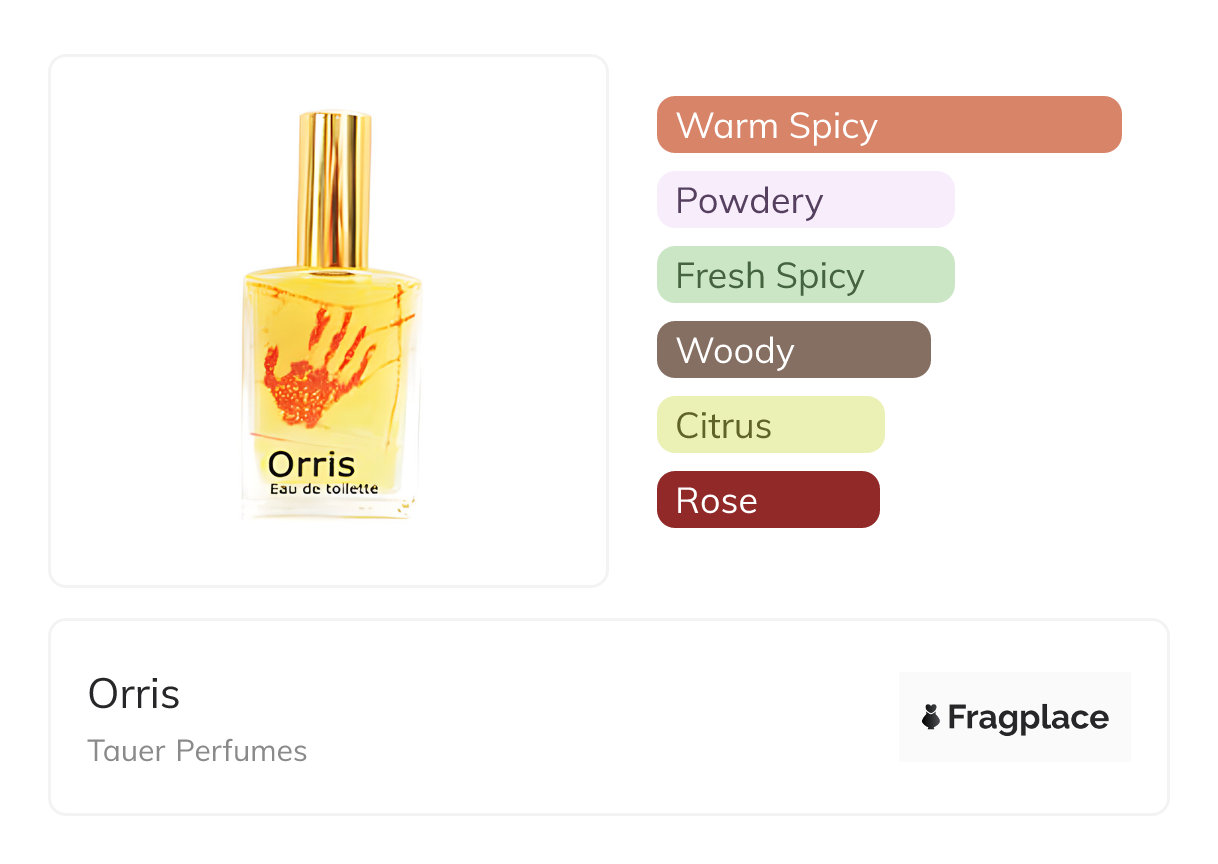The width and height of the screenshot is (1218, 864).
Task: Open the Tauer Perfumes brand link
Action: click(x=197, y=751)
